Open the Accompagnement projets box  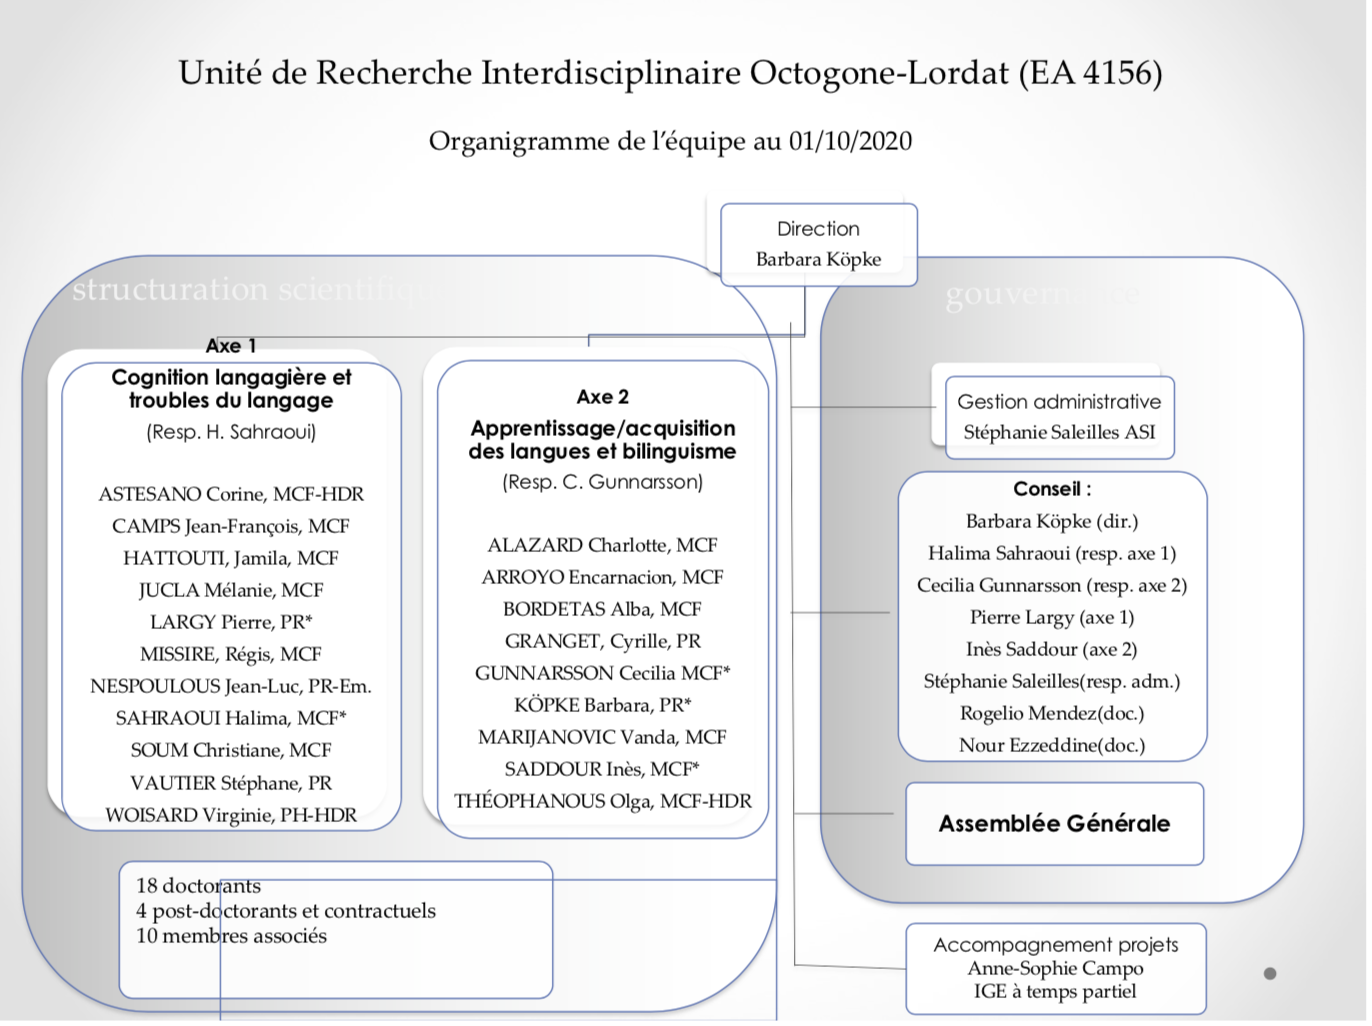tap(1055, 967)
